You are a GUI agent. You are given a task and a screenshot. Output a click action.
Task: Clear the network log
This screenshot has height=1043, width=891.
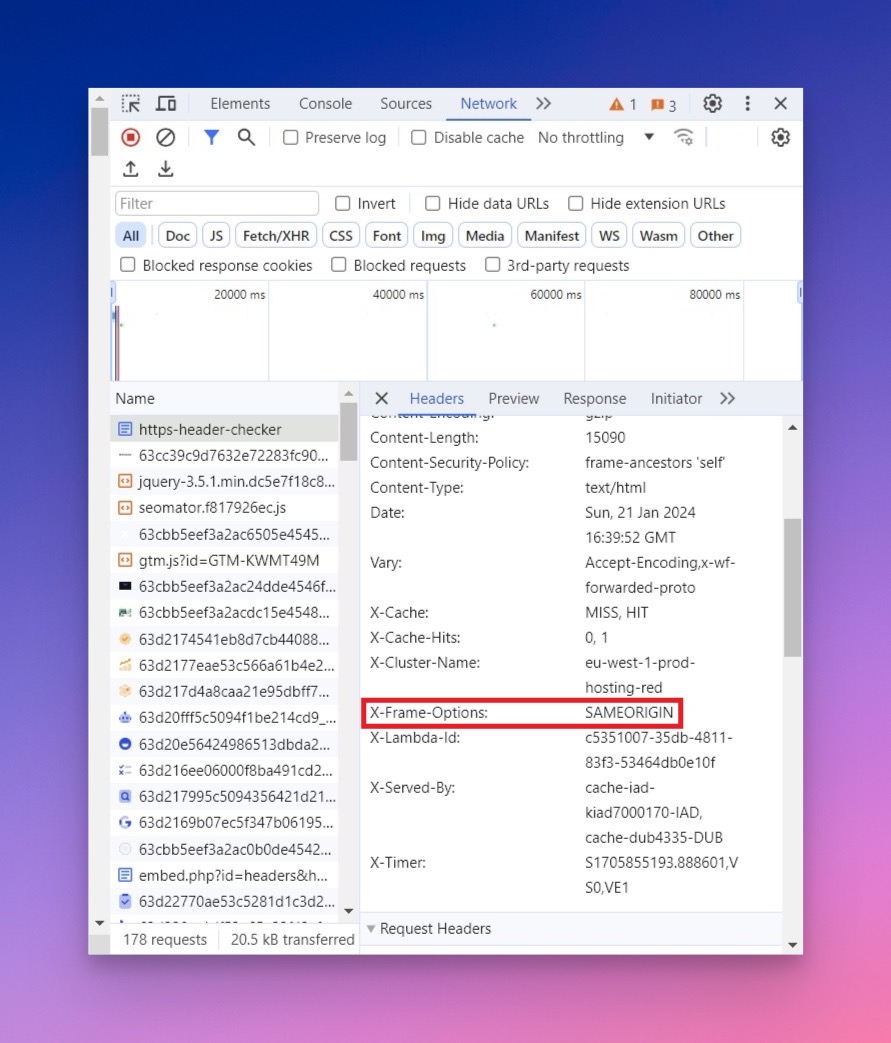click(166, 137)
